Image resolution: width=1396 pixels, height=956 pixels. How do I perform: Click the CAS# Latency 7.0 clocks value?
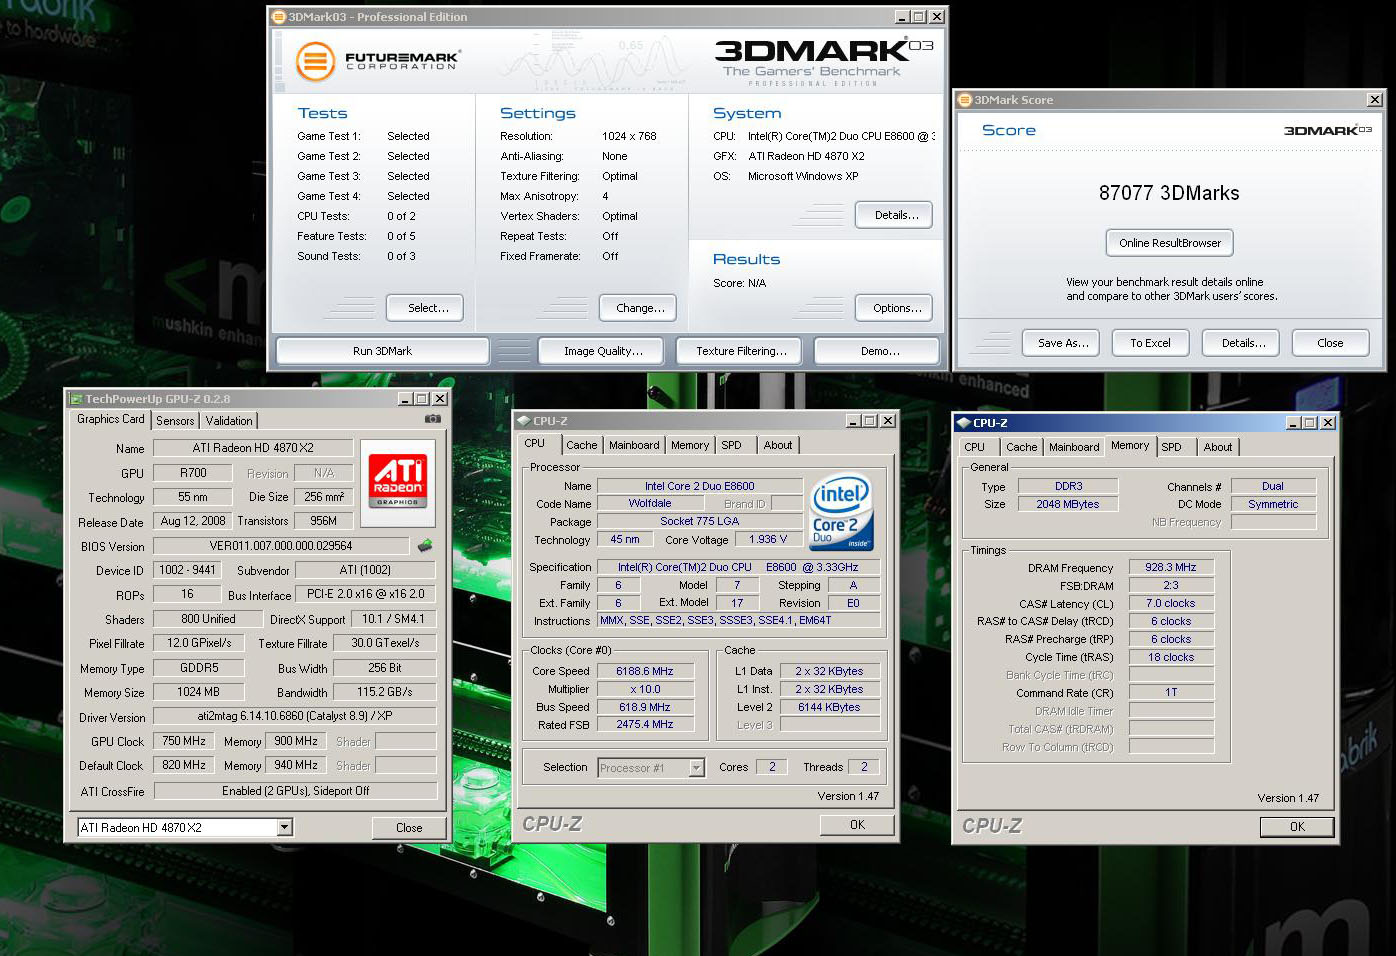pyautogui.click(x=1171, y=603)
